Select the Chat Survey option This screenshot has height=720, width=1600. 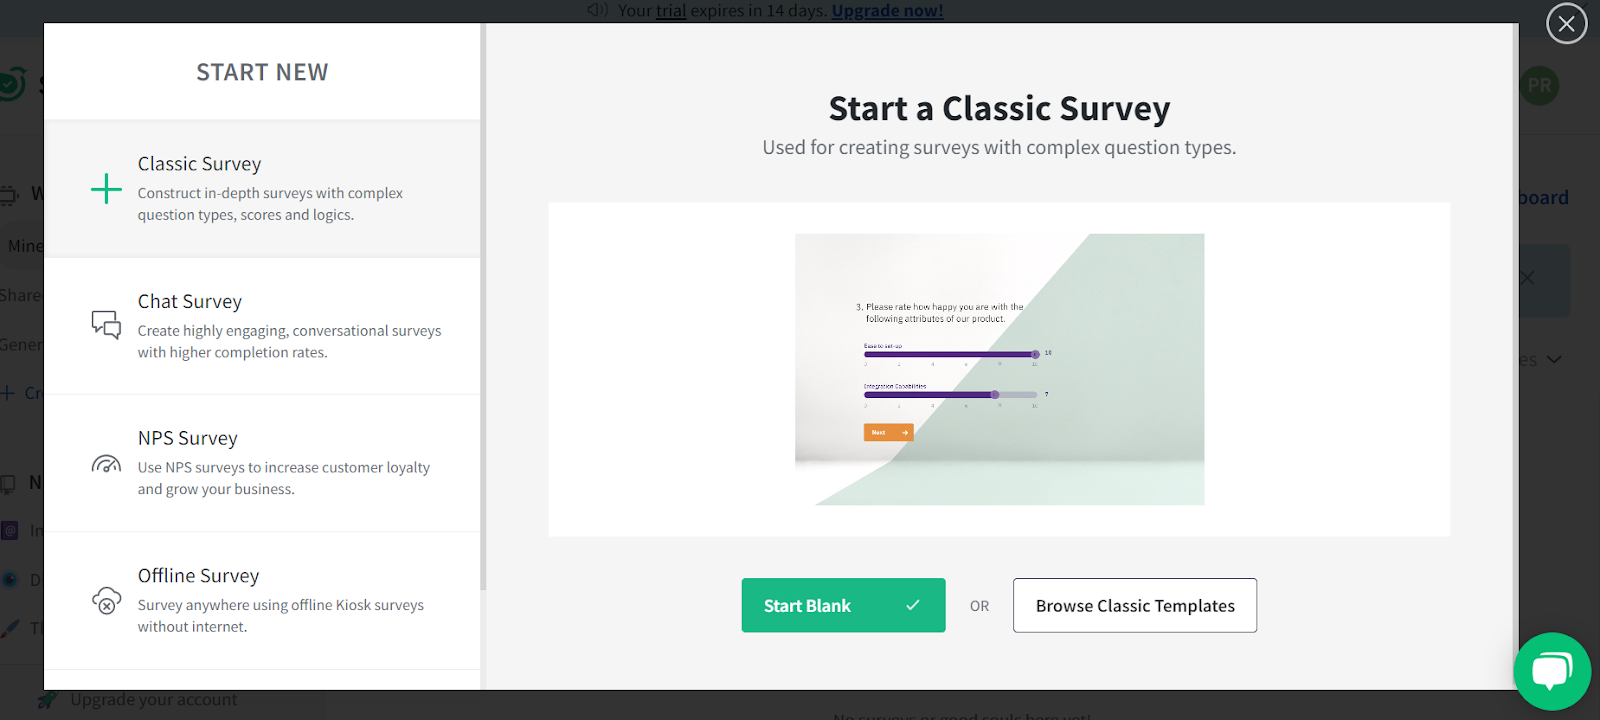(x=262, y=326)
